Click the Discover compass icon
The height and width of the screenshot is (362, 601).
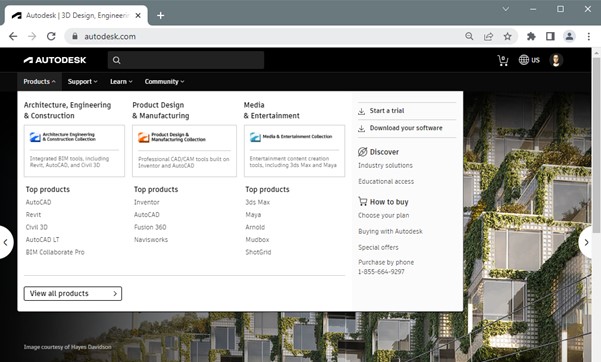click(362, 152)
